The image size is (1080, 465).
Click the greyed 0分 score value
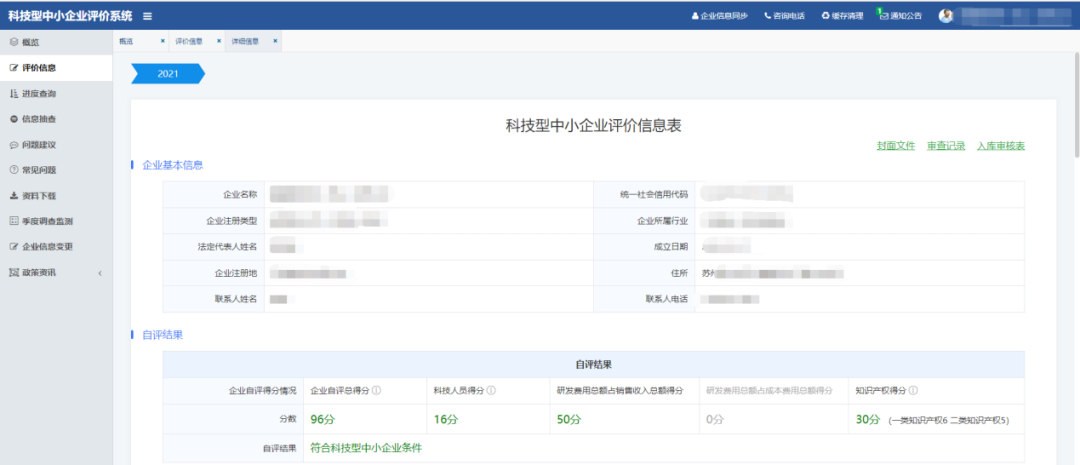point(714,419)
